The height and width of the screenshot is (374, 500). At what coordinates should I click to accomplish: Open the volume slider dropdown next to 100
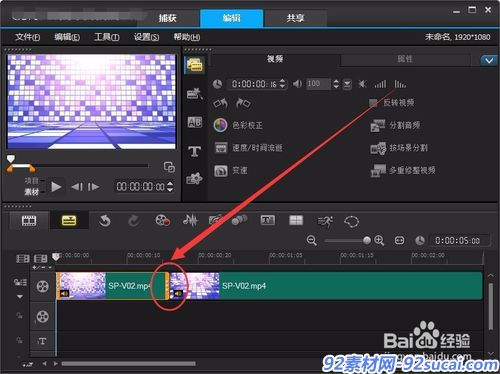347,84
